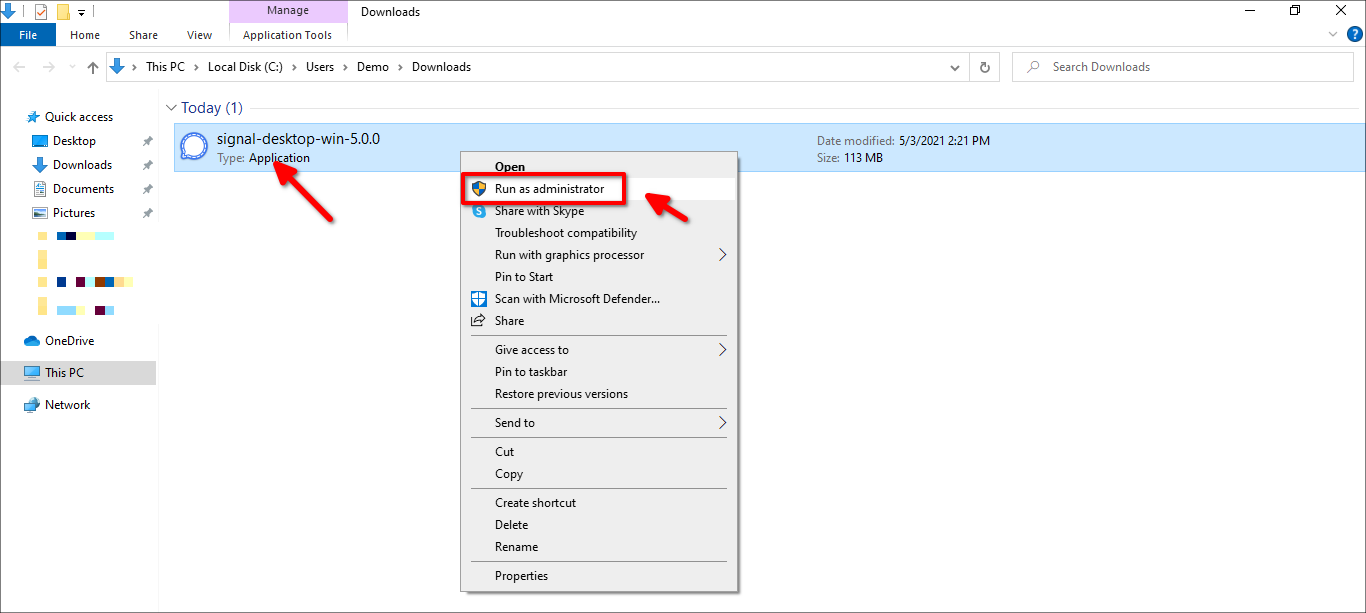Viewport: 1366px width, 613px height.
Task: Click the New folder quick access icon
Action: click(x=63, y=12)
